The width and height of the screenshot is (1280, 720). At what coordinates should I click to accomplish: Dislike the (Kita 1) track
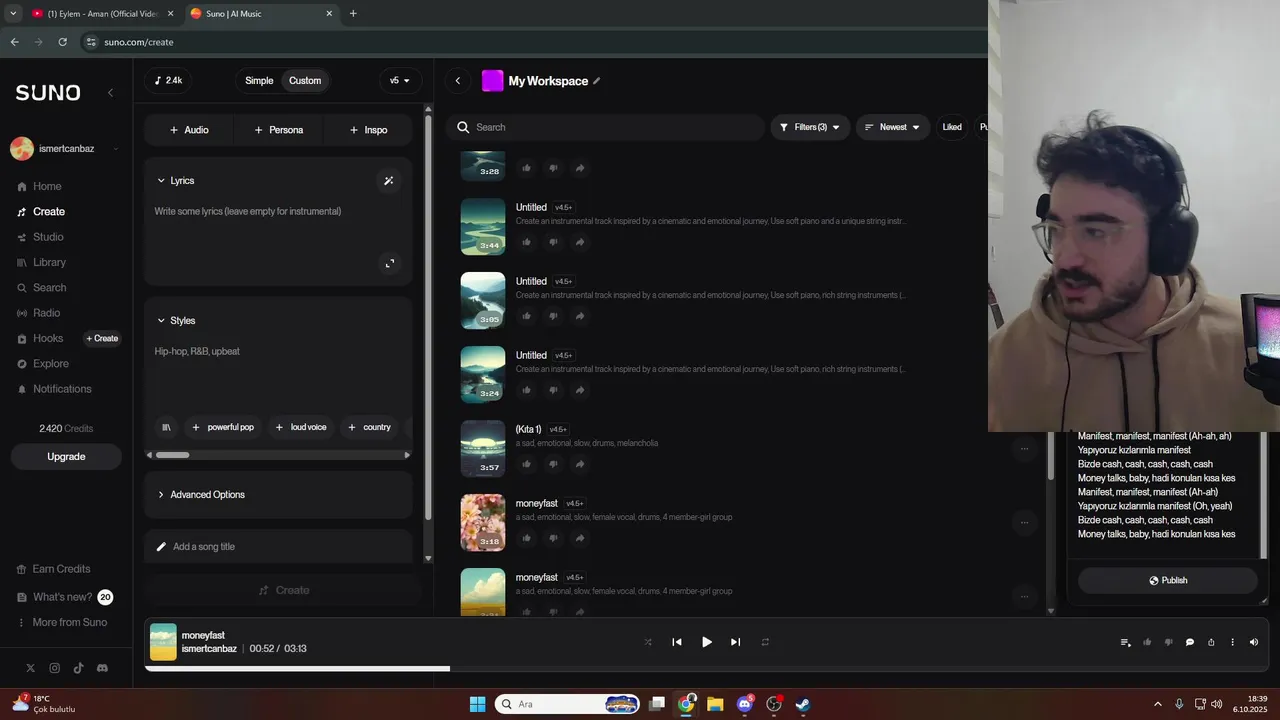coord(553,464)
